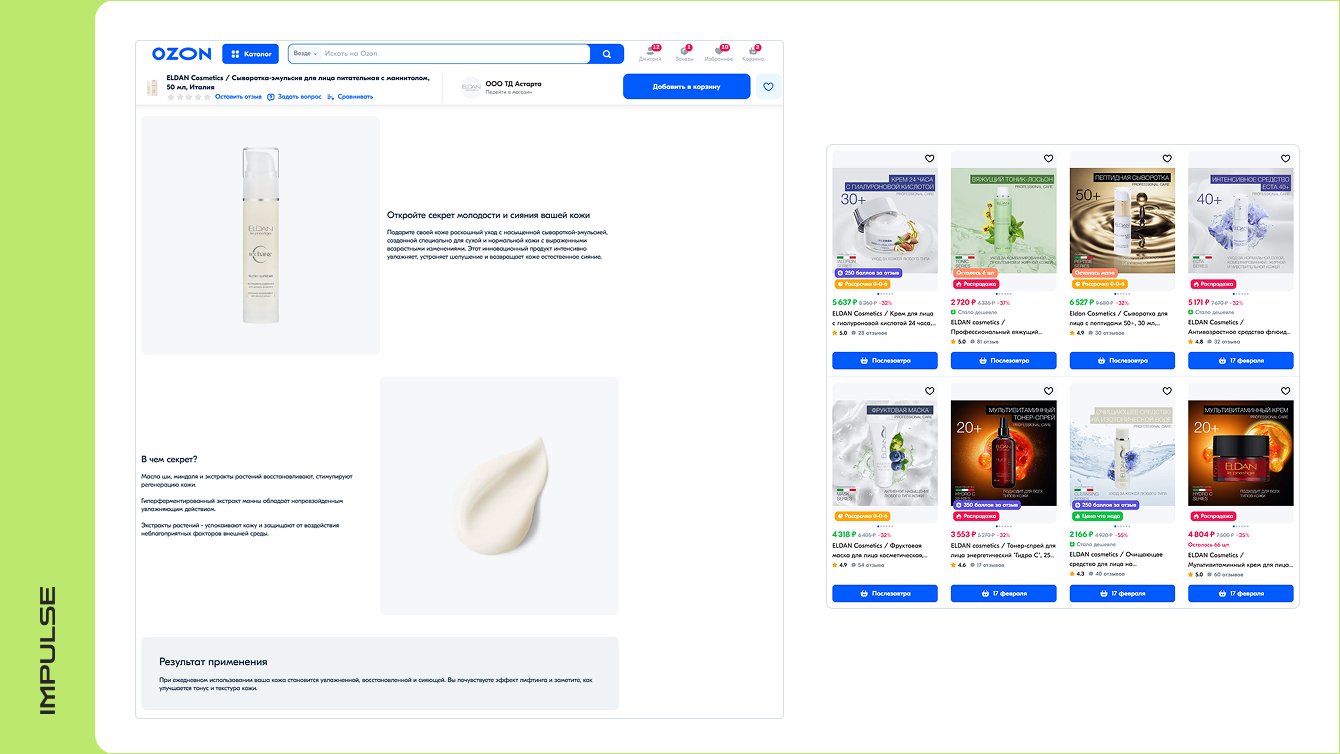This screenshot has height=754, width=1340.
Task: Click the Оставить отзыв link
Action: (238, 97)
